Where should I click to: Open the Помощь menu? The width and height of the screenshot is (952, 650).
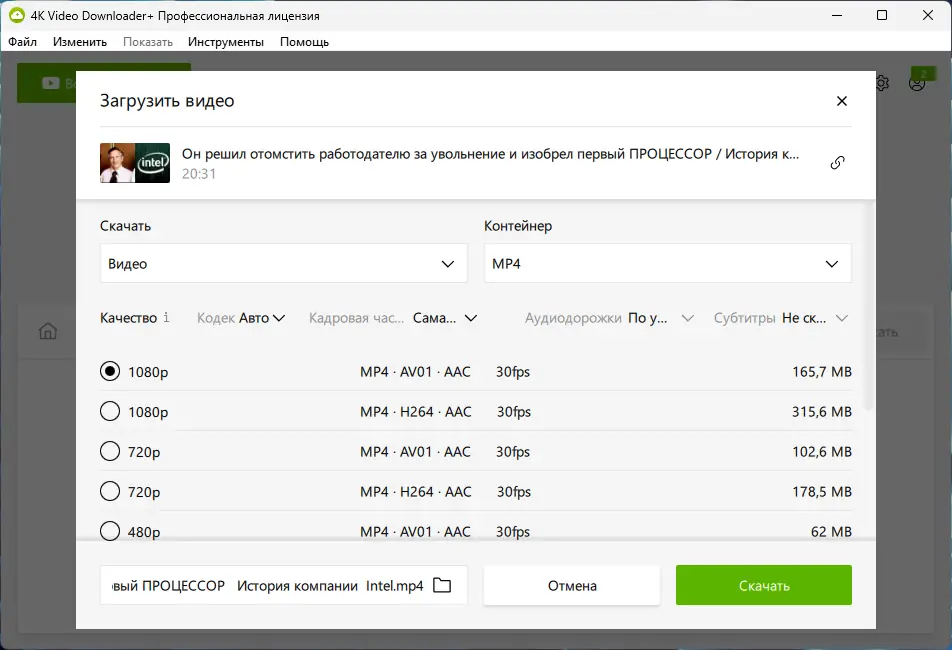click(x=304, y=42)
